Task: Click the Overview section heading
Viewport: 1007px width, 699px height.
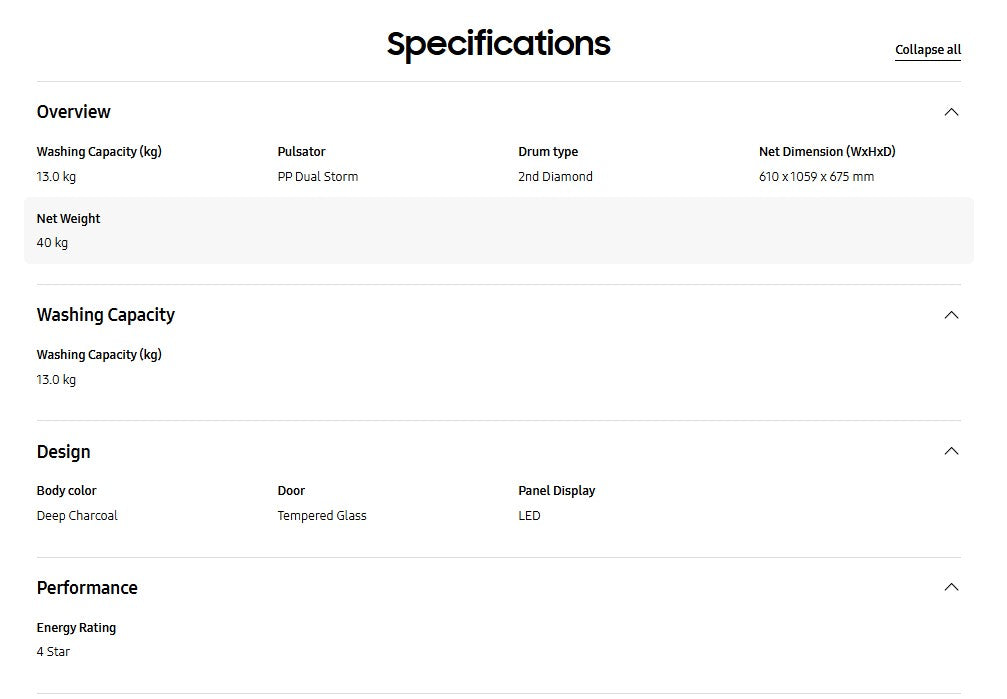Action: coord(74,112)
